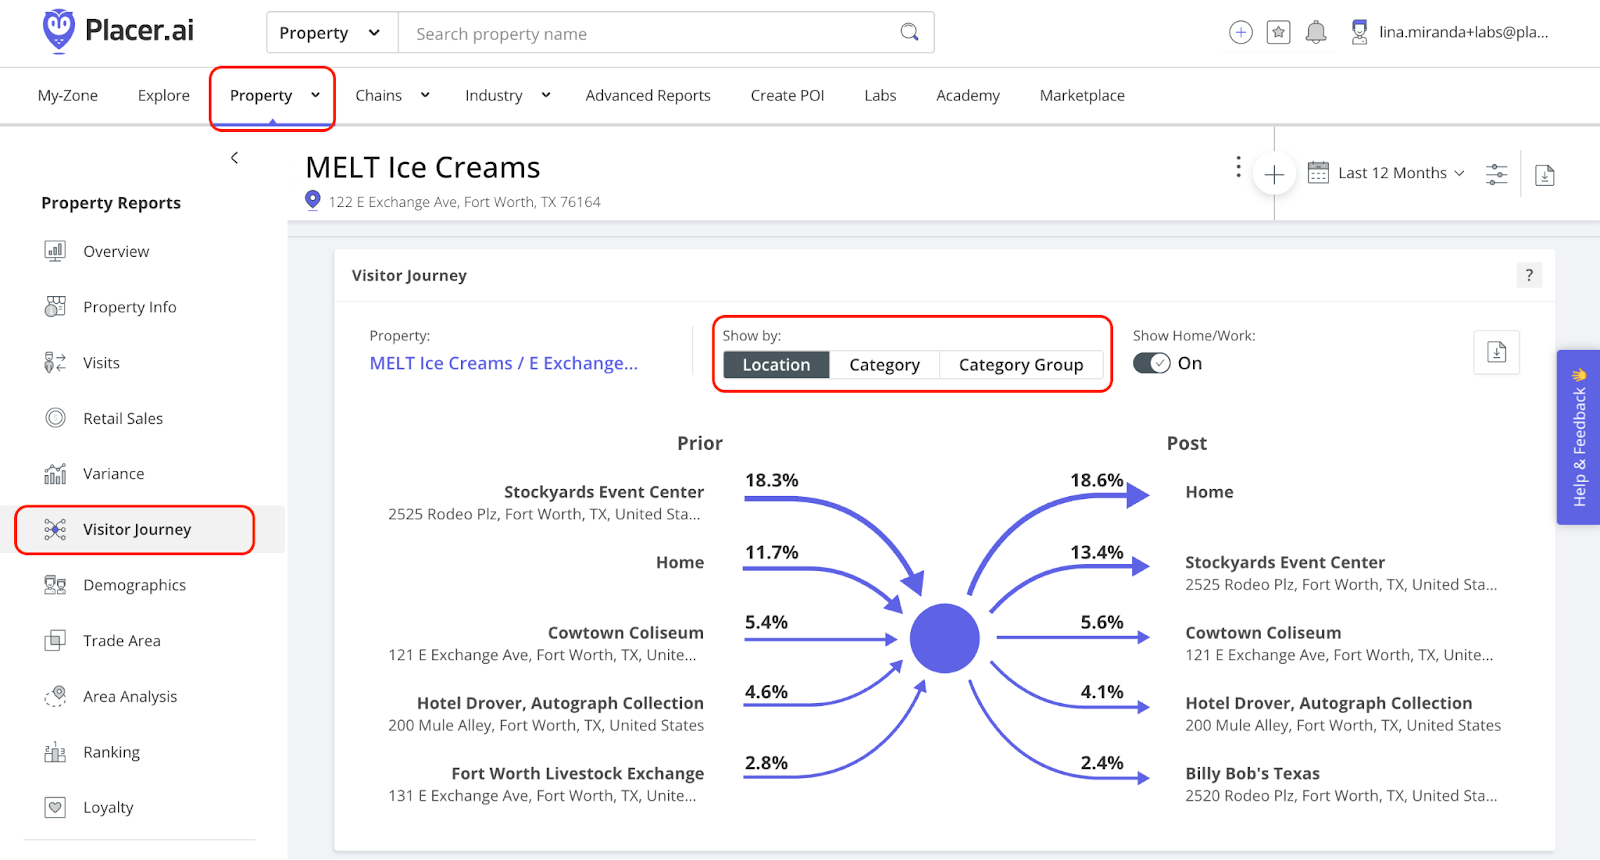
Task: Click the 18.3% prior flow value
Action: coord(771,480)
